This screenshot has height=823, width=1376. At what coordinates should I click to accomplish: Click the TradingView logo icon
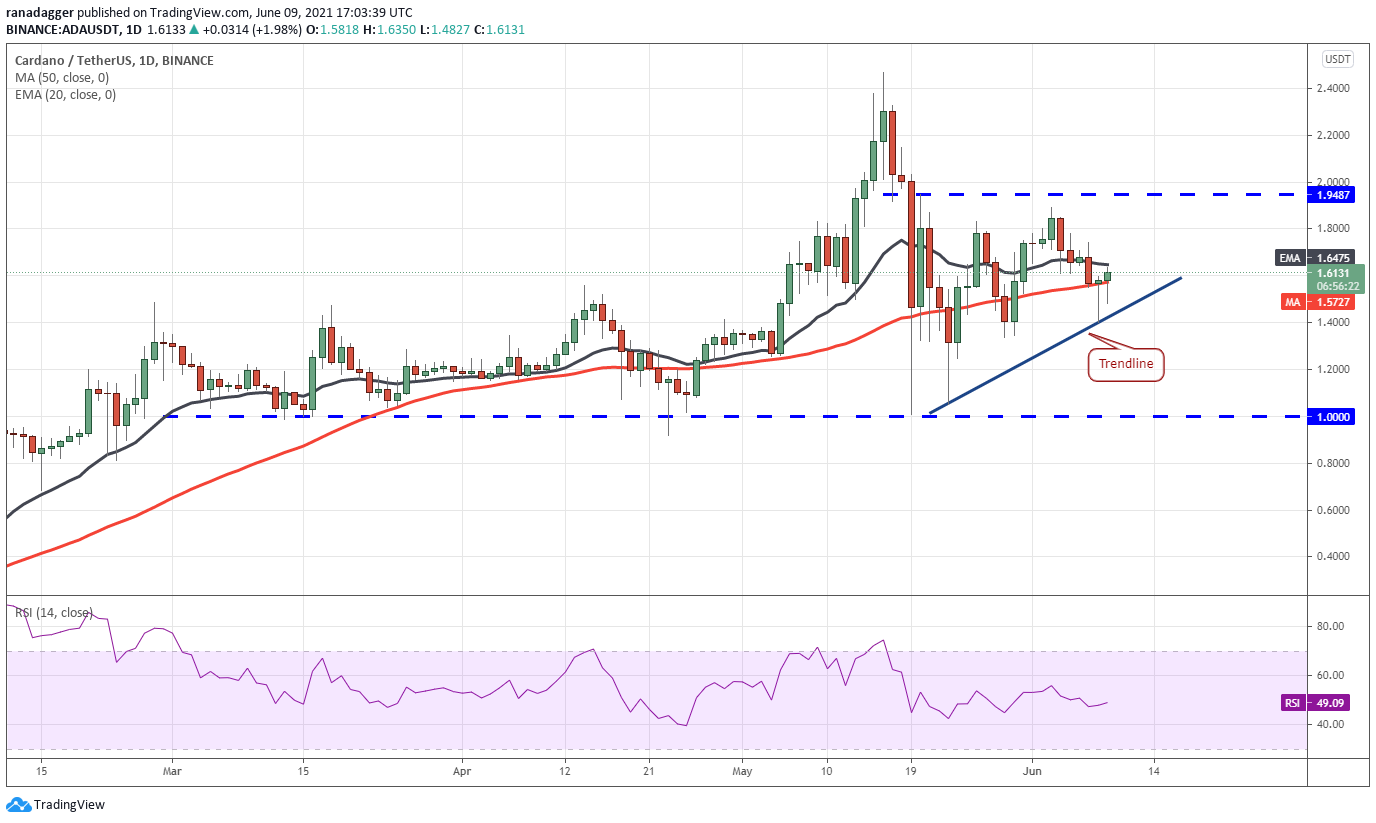pos(18,804)
